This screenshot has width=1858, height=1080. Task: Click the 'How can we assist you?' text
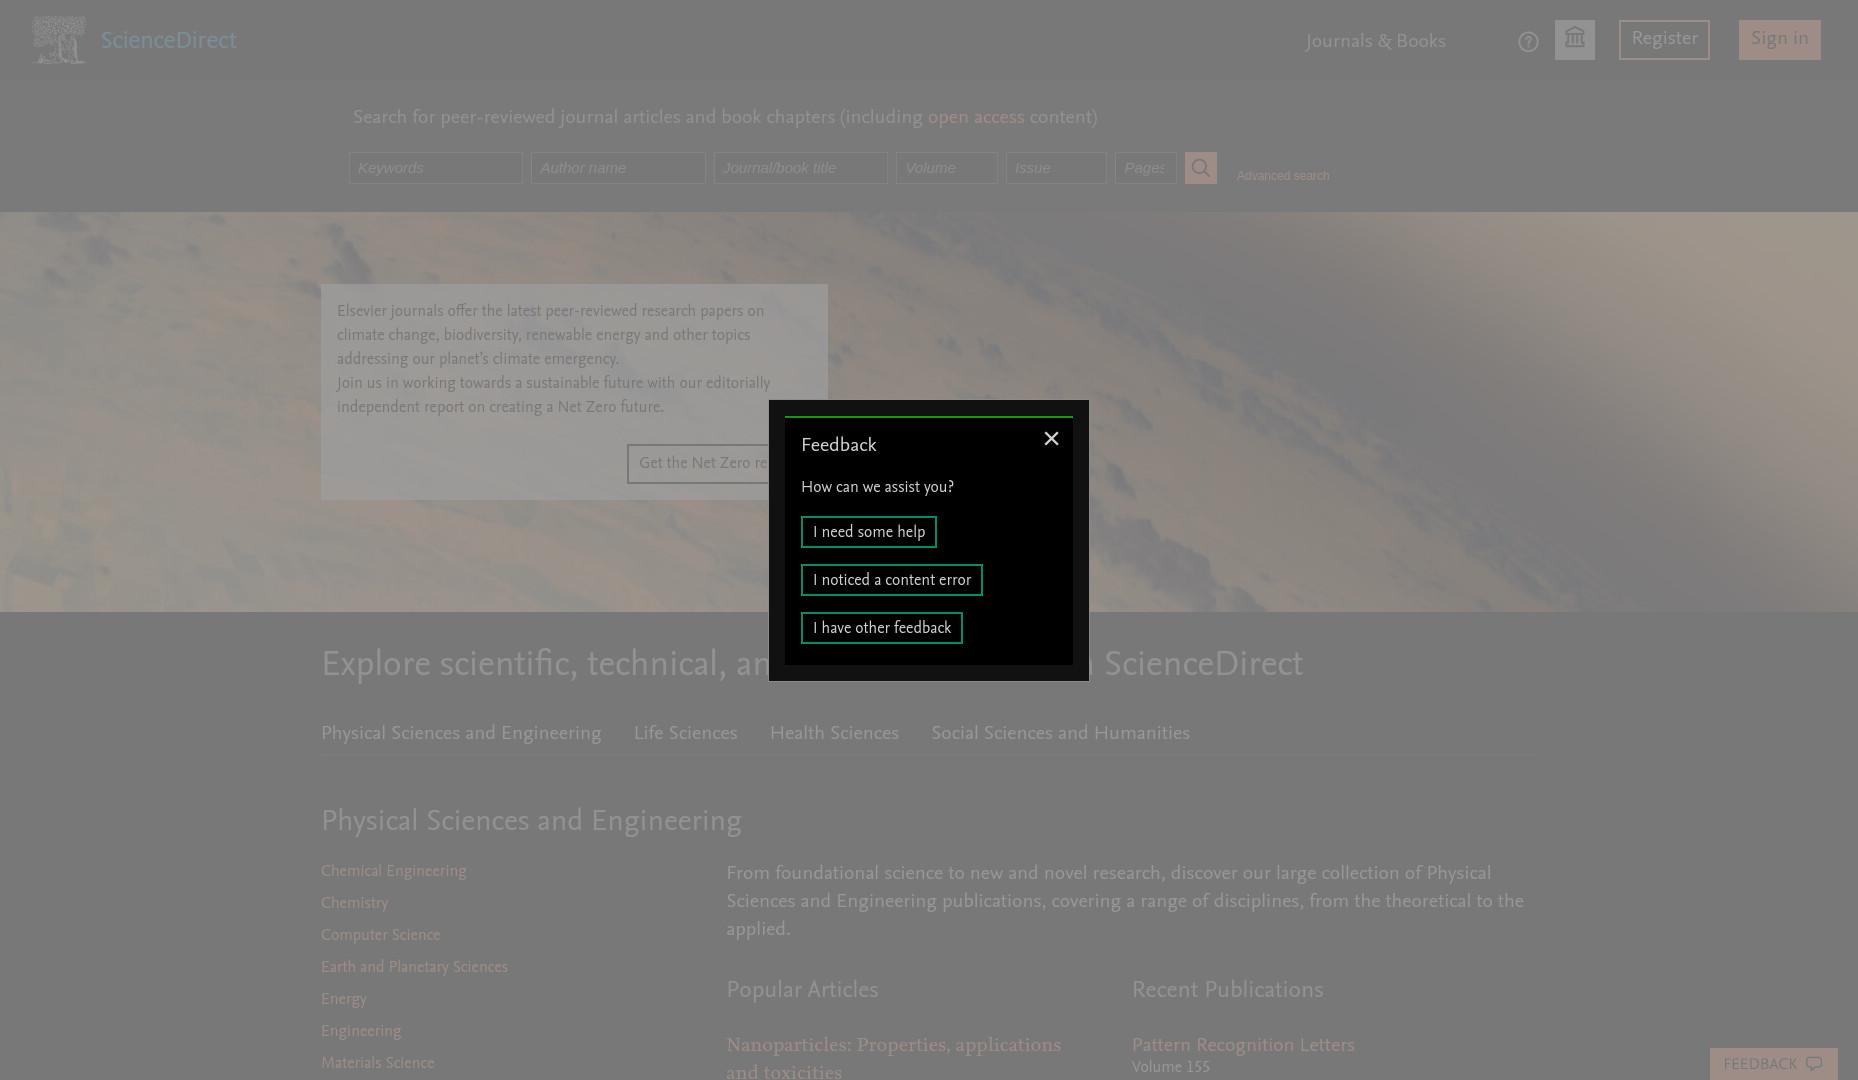point(877,488)
